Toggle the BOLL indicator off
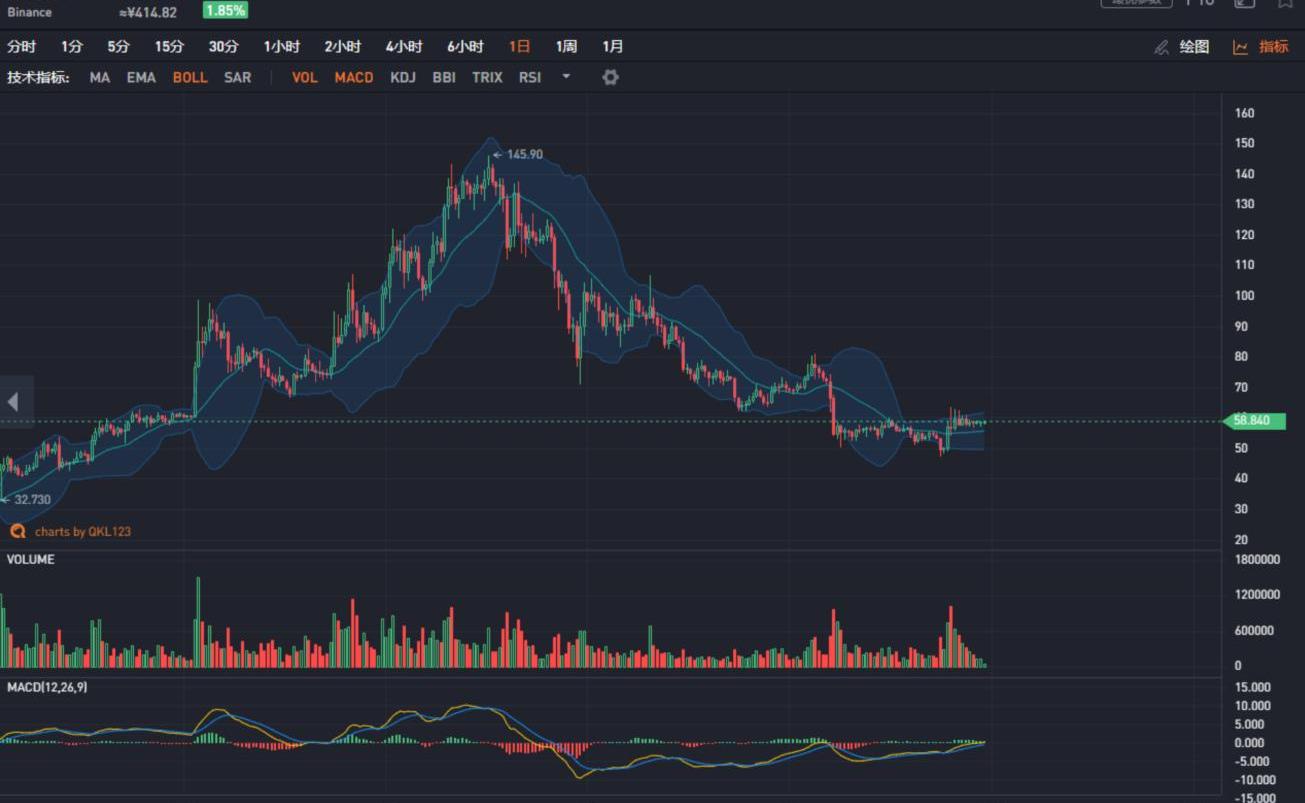The width and height of the screenshot is (1305, 803). [190, 77]
